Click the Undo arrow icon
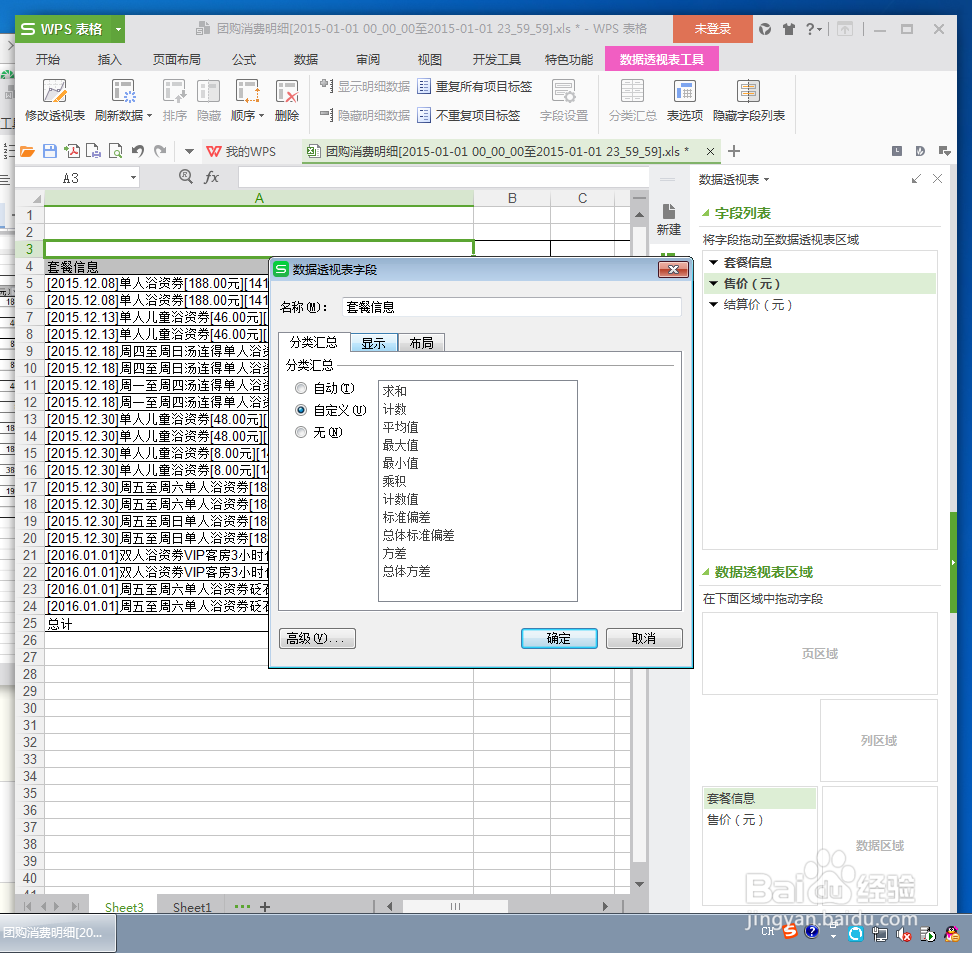This screenshot has width=972, height=953. 138,151
